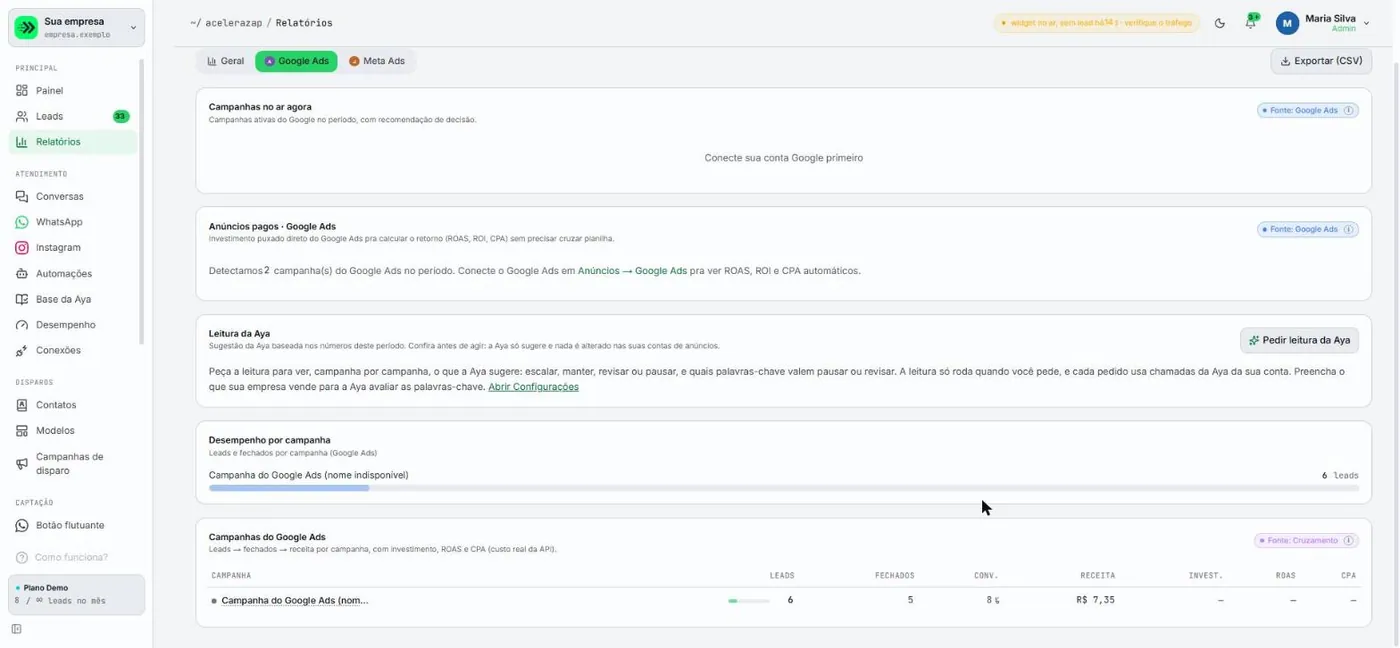Click Relatórios in the breadcrumb
Image resolution: width=1400 pixels, height=648 pixels.
coord(304,23)
